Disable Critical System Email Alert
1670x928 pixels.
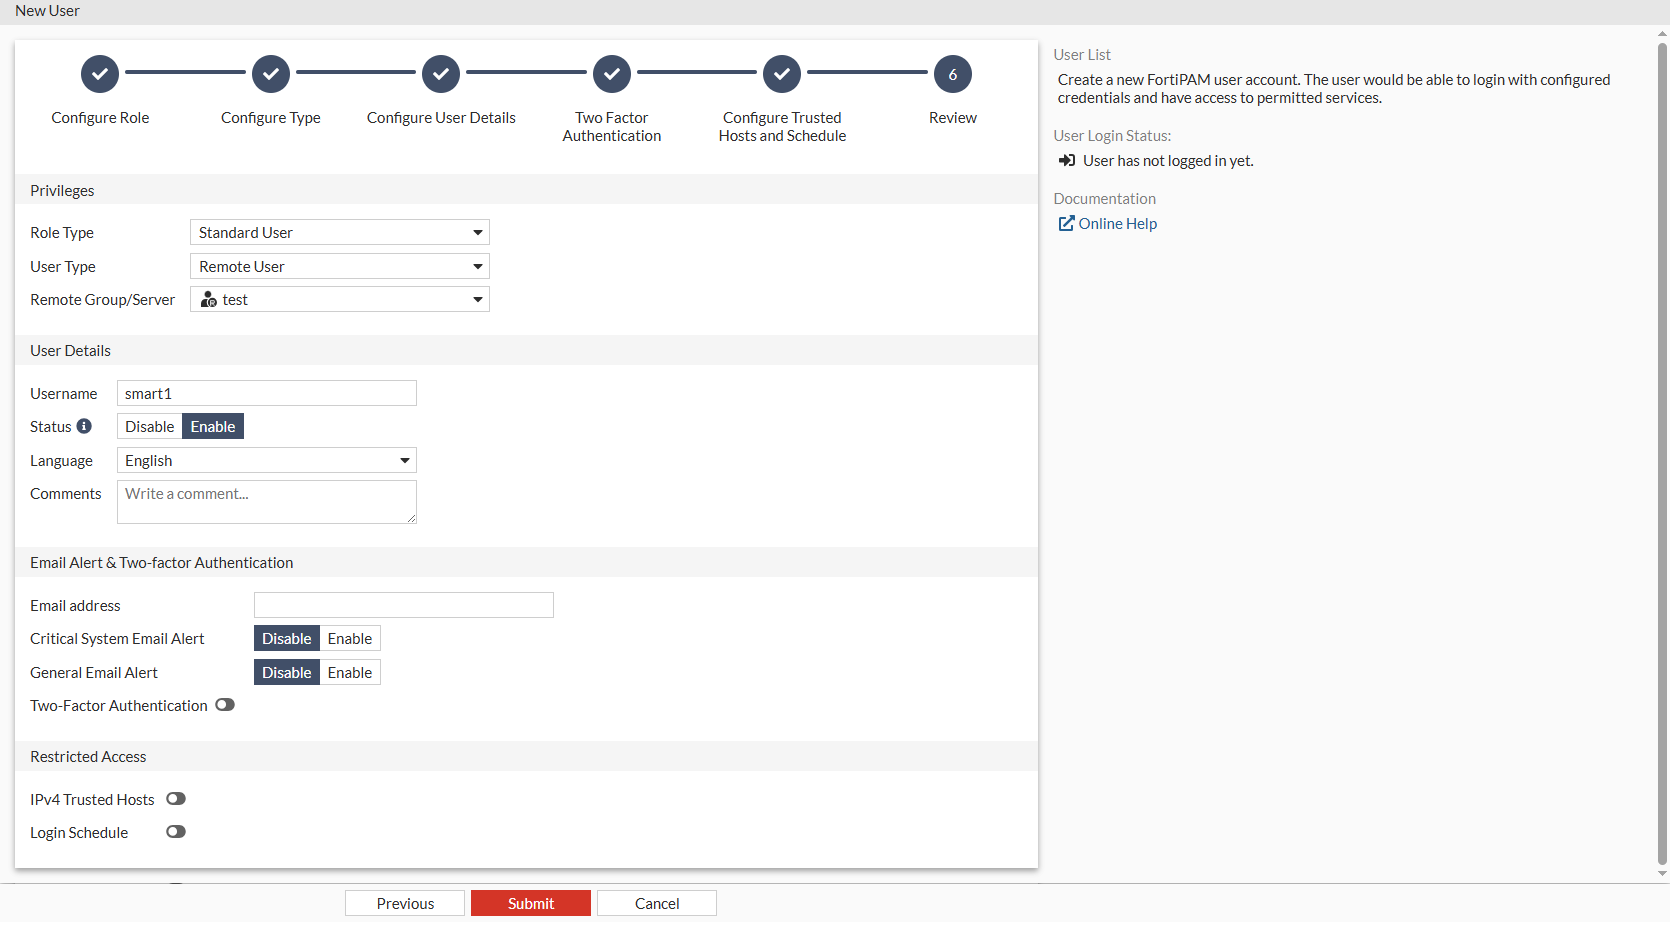(x=287, y=639)
